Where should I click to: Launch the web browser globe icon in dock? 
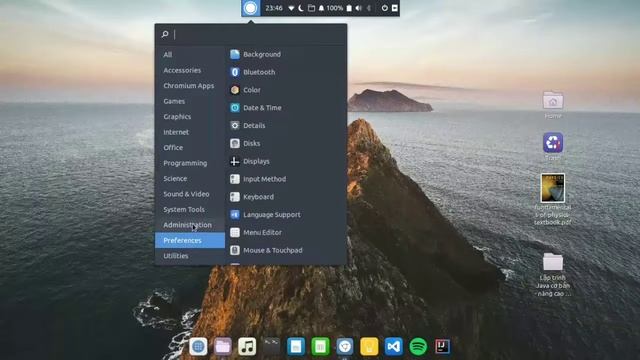(198, 347)
